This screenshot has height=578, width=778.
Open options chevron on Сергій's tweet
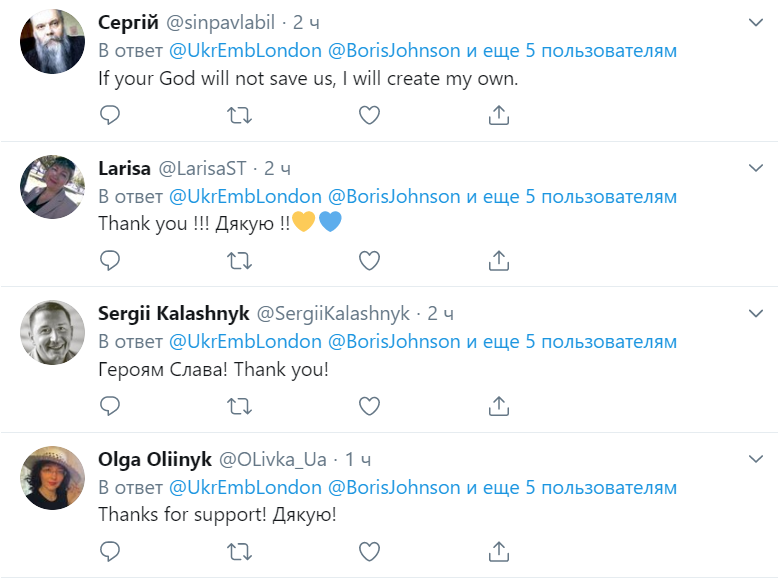(755, 23)
